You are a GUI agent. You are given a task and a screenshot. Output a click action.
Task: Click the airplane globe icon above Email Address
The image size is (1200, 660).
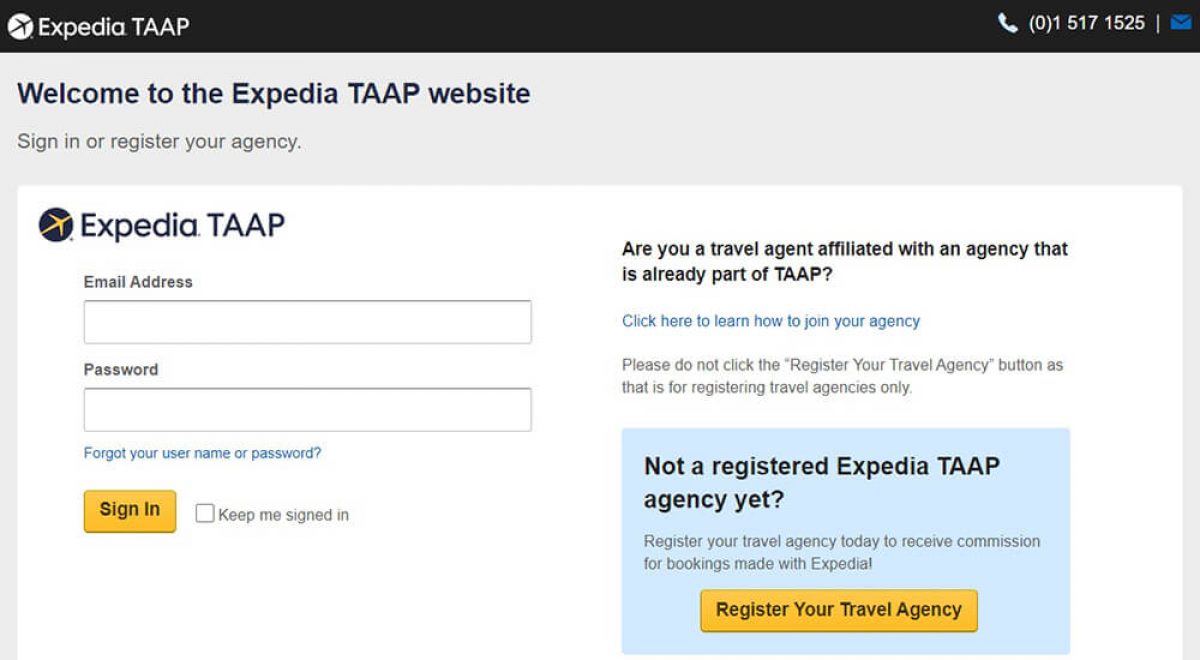point(56,225)
